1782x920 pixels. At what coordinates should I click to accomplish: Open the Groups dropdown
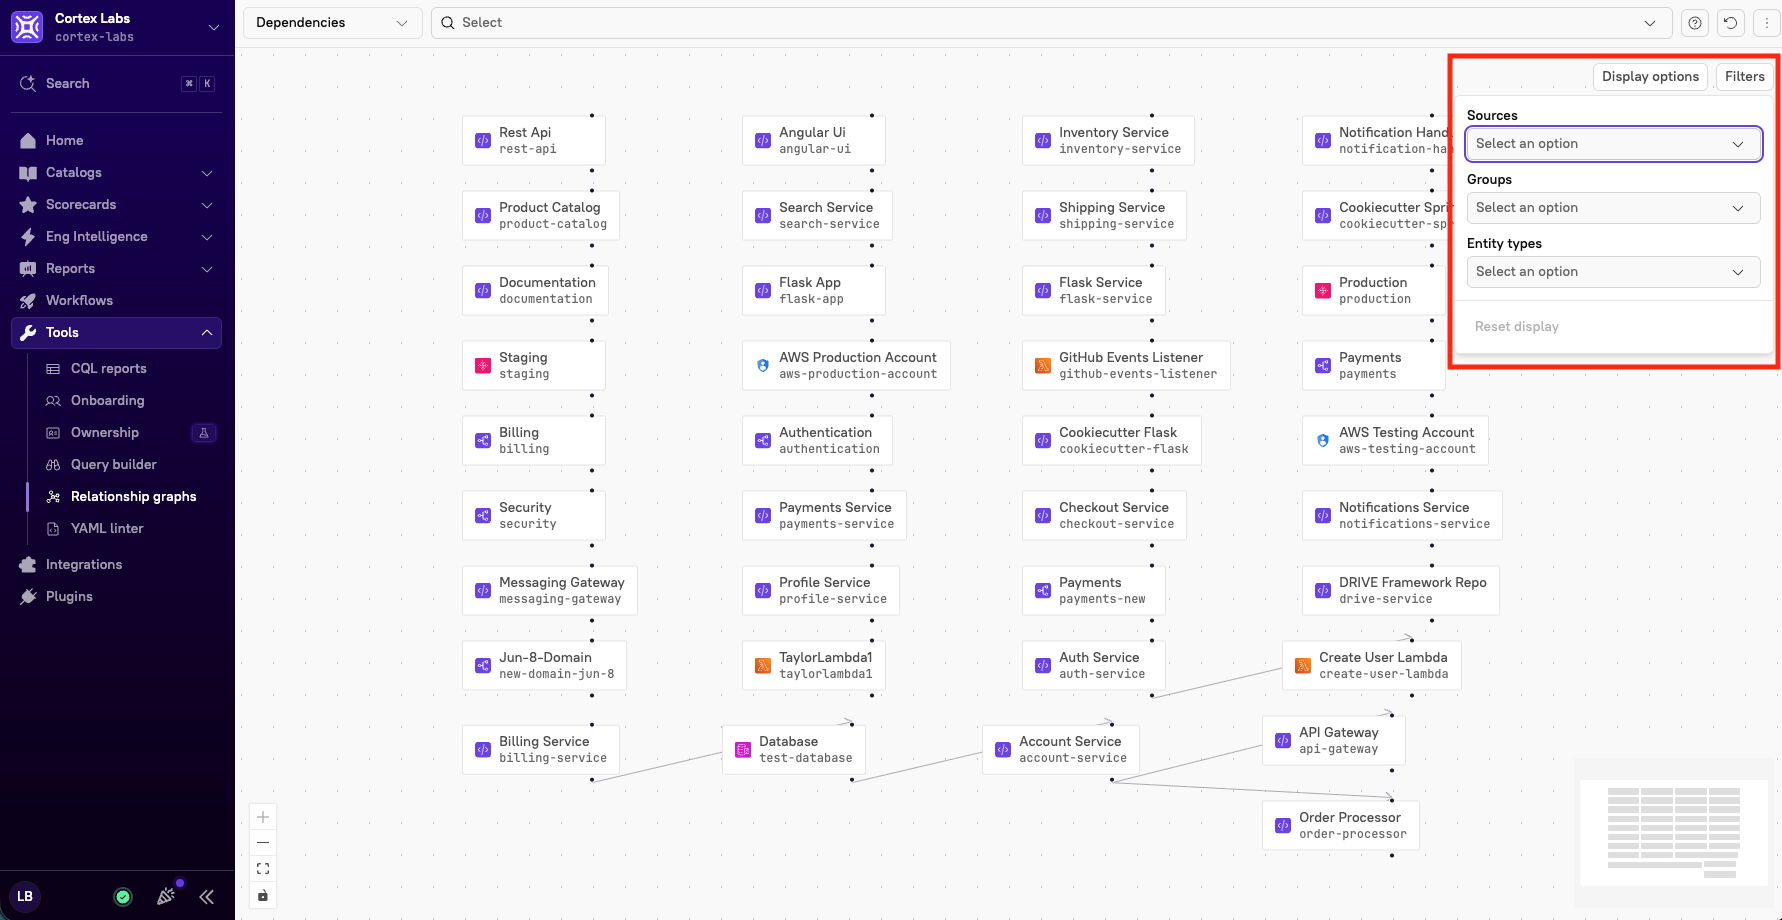point(1613,208)
